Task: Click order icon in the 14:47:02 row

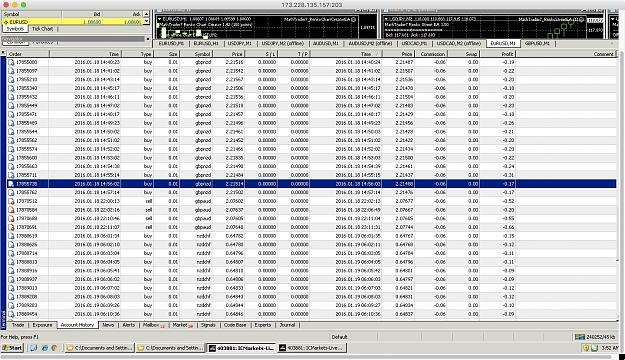Action: pos(11,106)
